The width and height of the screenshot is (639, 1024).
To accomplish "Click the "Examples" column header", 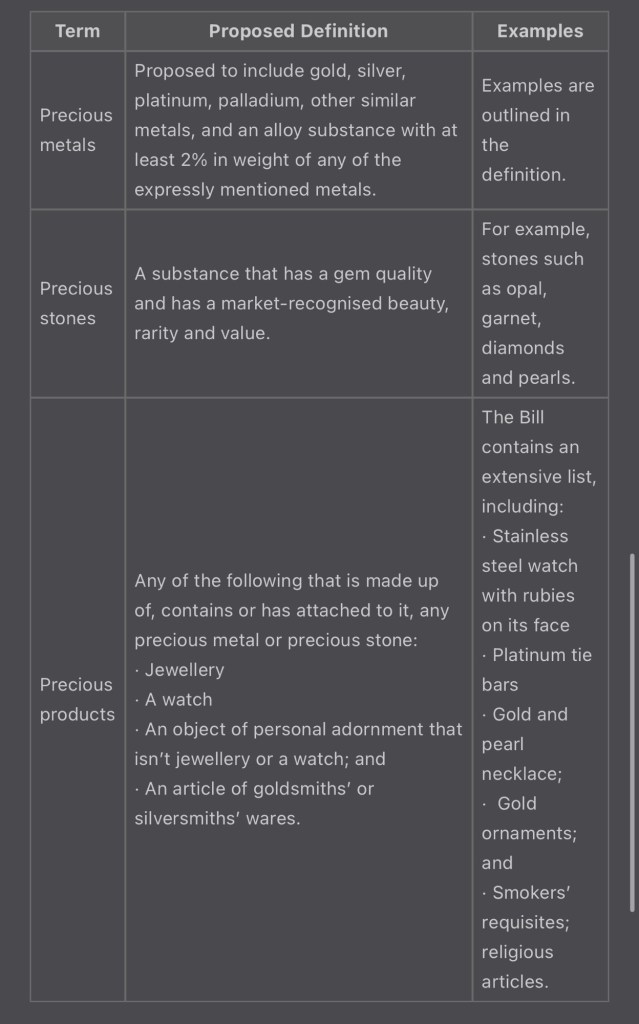I will coord(540,31).
